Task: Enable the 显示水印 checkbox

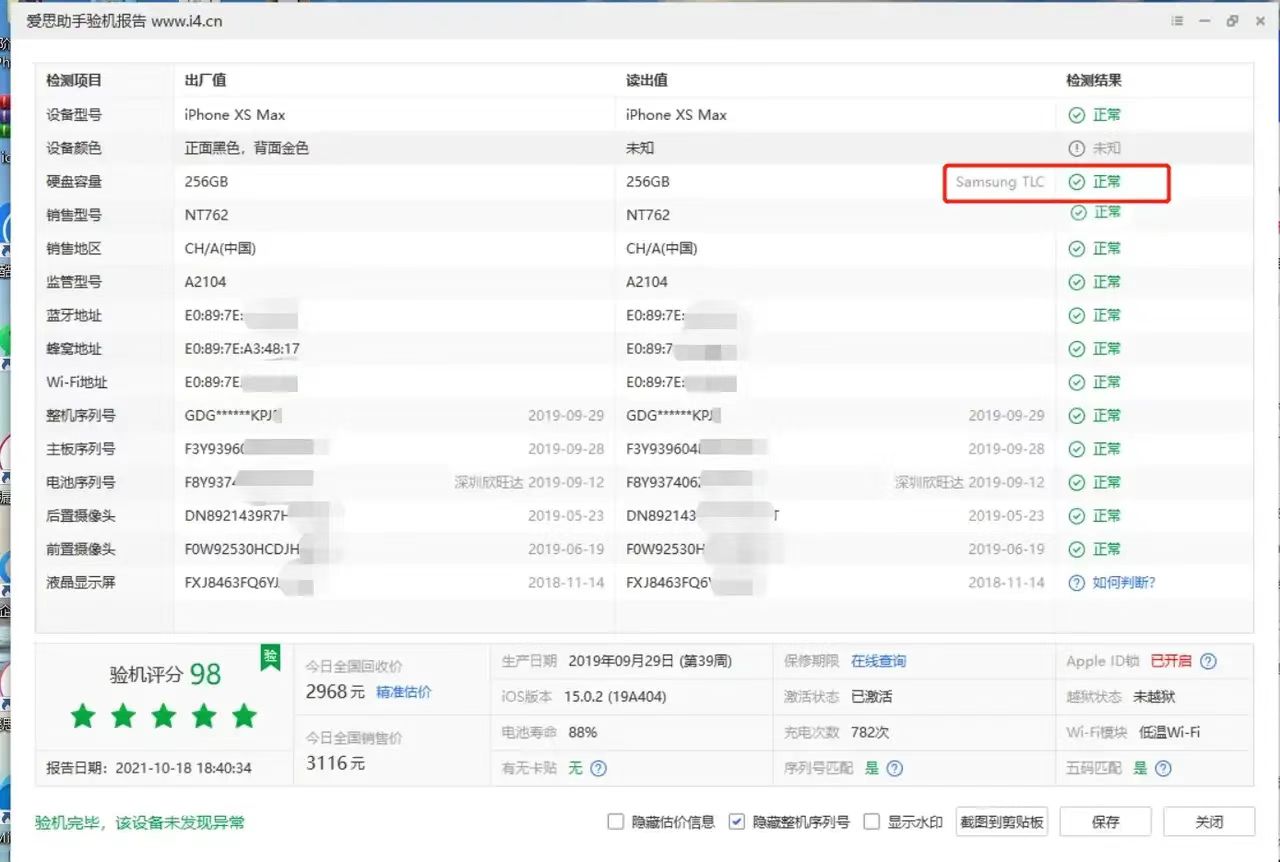Action: 872,822
